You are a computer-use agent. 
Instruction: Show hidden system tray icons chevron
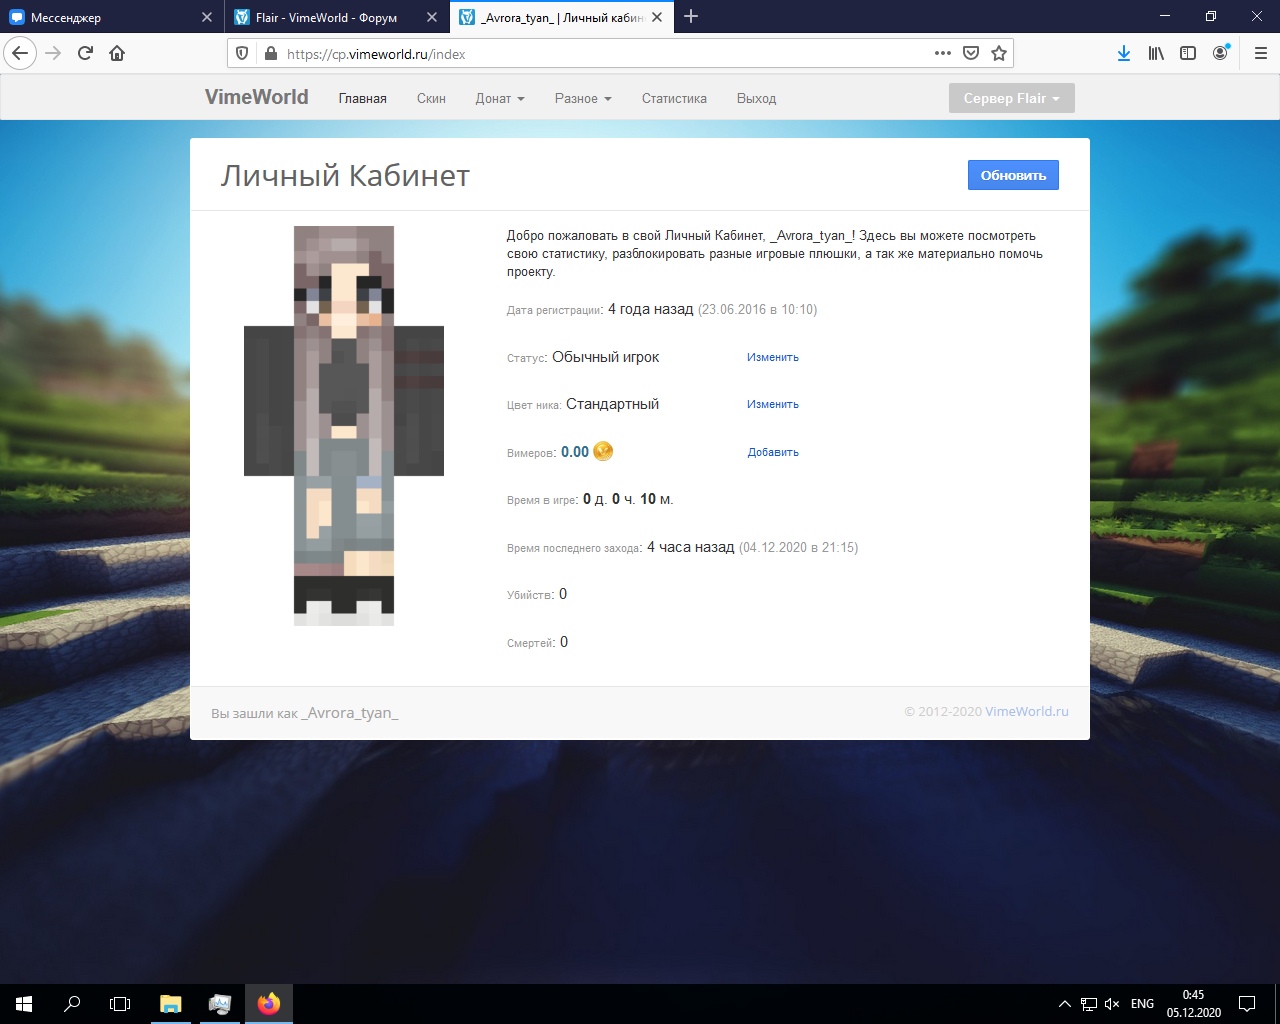tap(1064, 1004)
